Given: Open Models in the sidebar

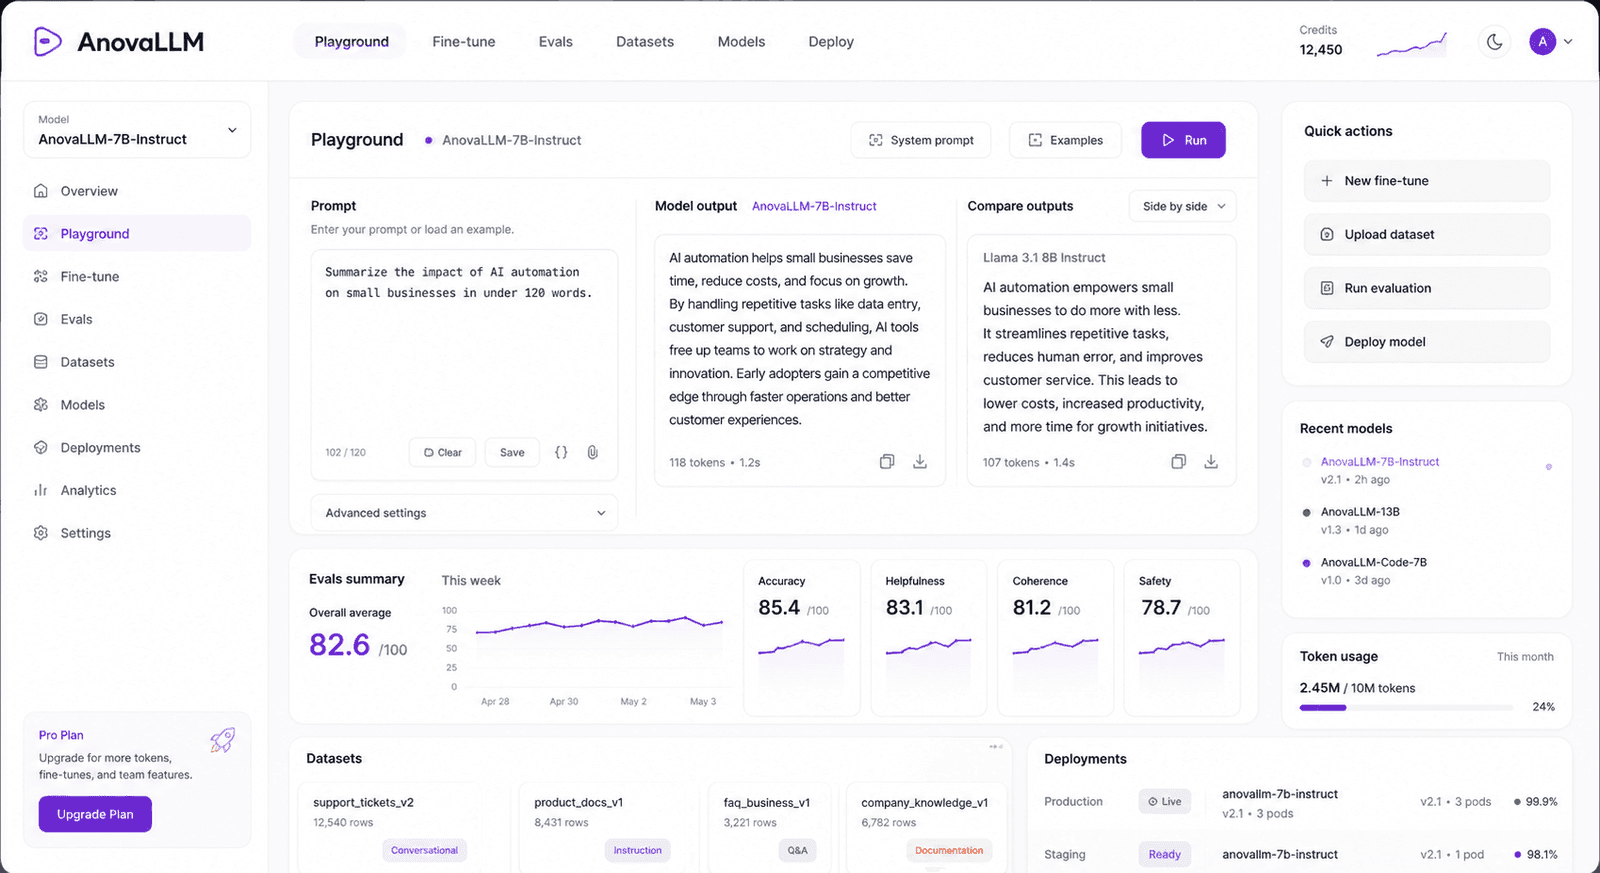Looking at the screenshot, I should pyautogui.click(x=137, y=405).
